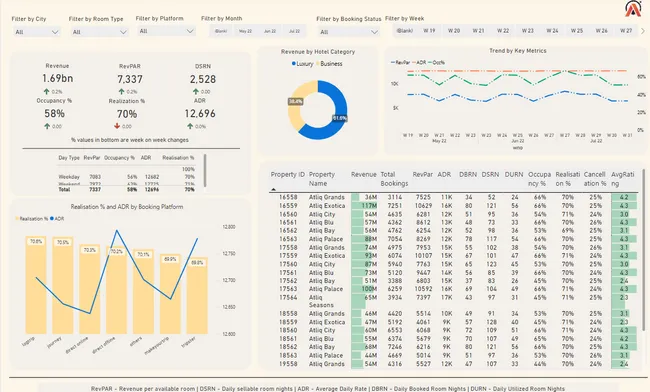This screenshot has width=650, height=392.
Task: Click the 12,696 ADR KPI value
Action: 200,114
